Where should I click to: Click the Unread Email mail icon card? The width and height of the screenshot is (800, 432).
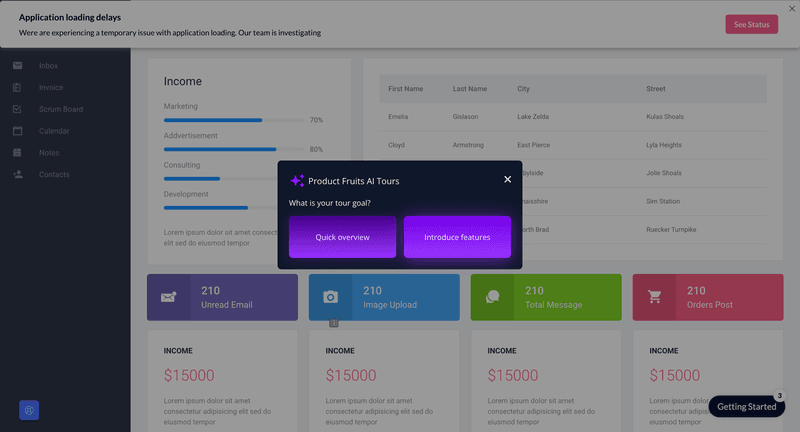(x=168, y=297)
